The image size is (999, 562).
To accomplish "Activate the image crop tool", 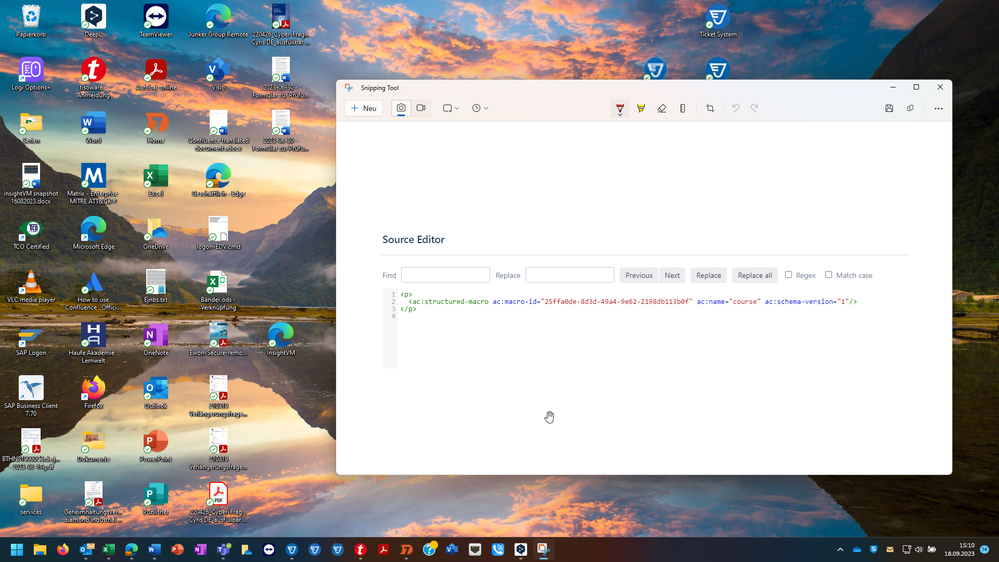I will click(710, 108).
